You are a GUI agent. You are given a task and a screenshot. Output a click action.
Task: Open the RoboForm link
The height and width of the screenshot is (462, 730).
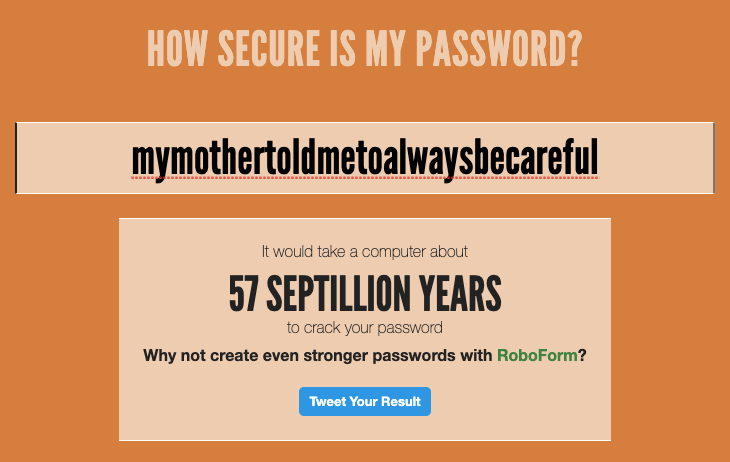(537, 355)
